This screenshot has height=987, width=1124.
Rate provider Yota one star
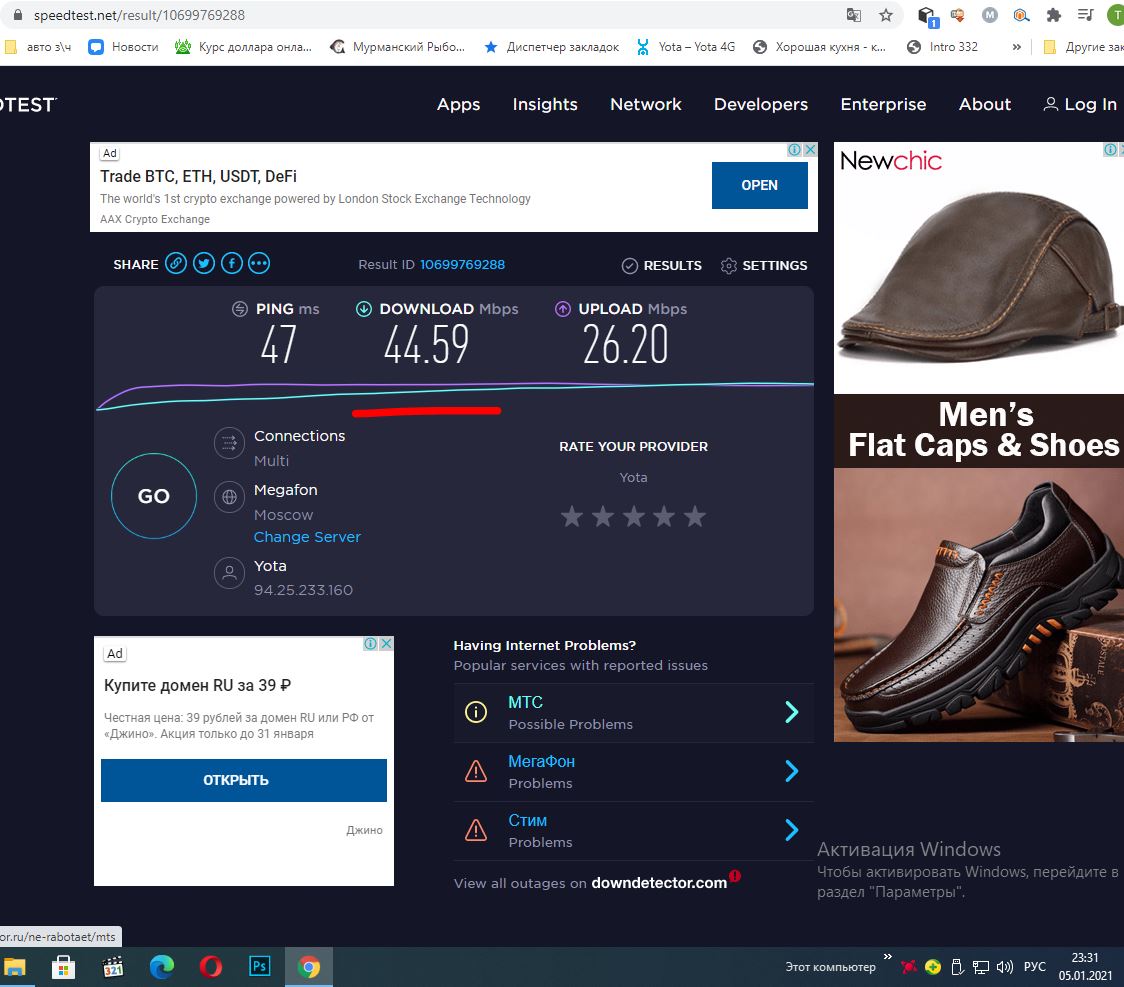tap(572, 517)
